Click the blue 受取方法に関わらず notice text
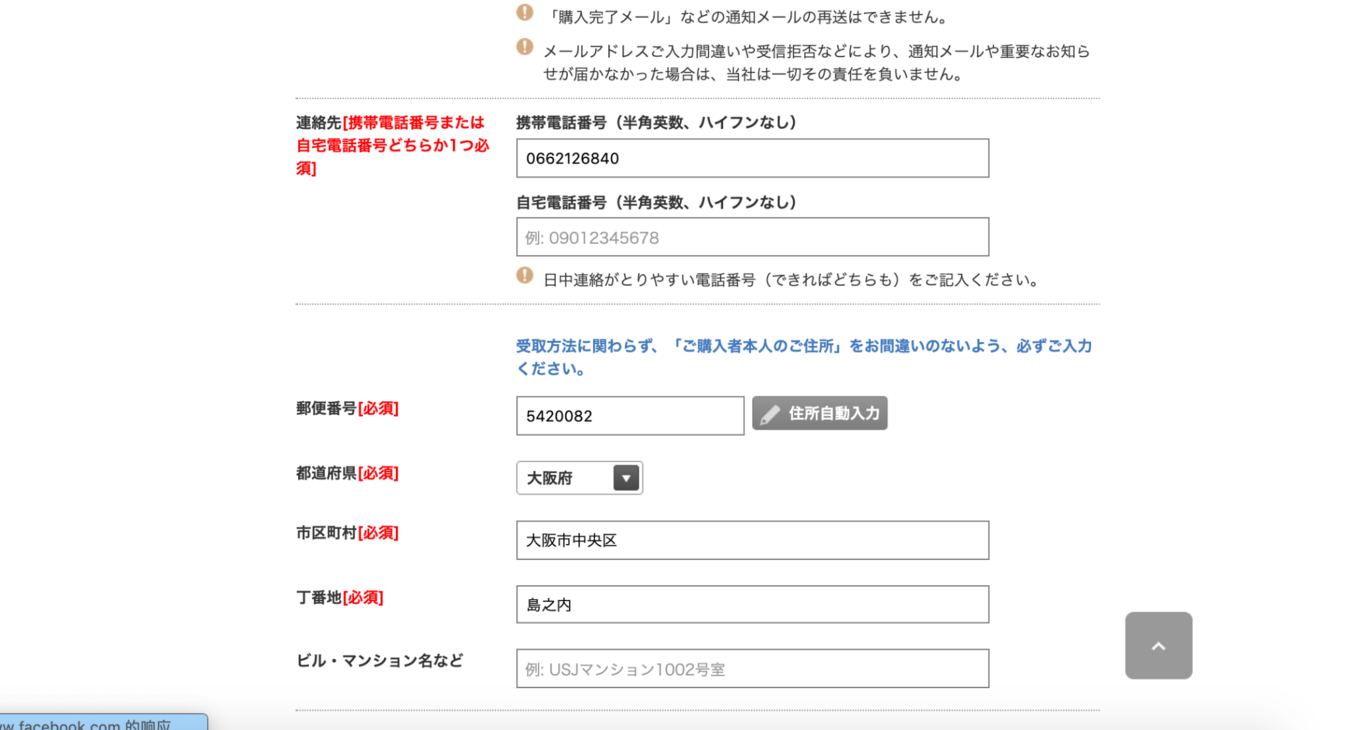 click(804, 357)
